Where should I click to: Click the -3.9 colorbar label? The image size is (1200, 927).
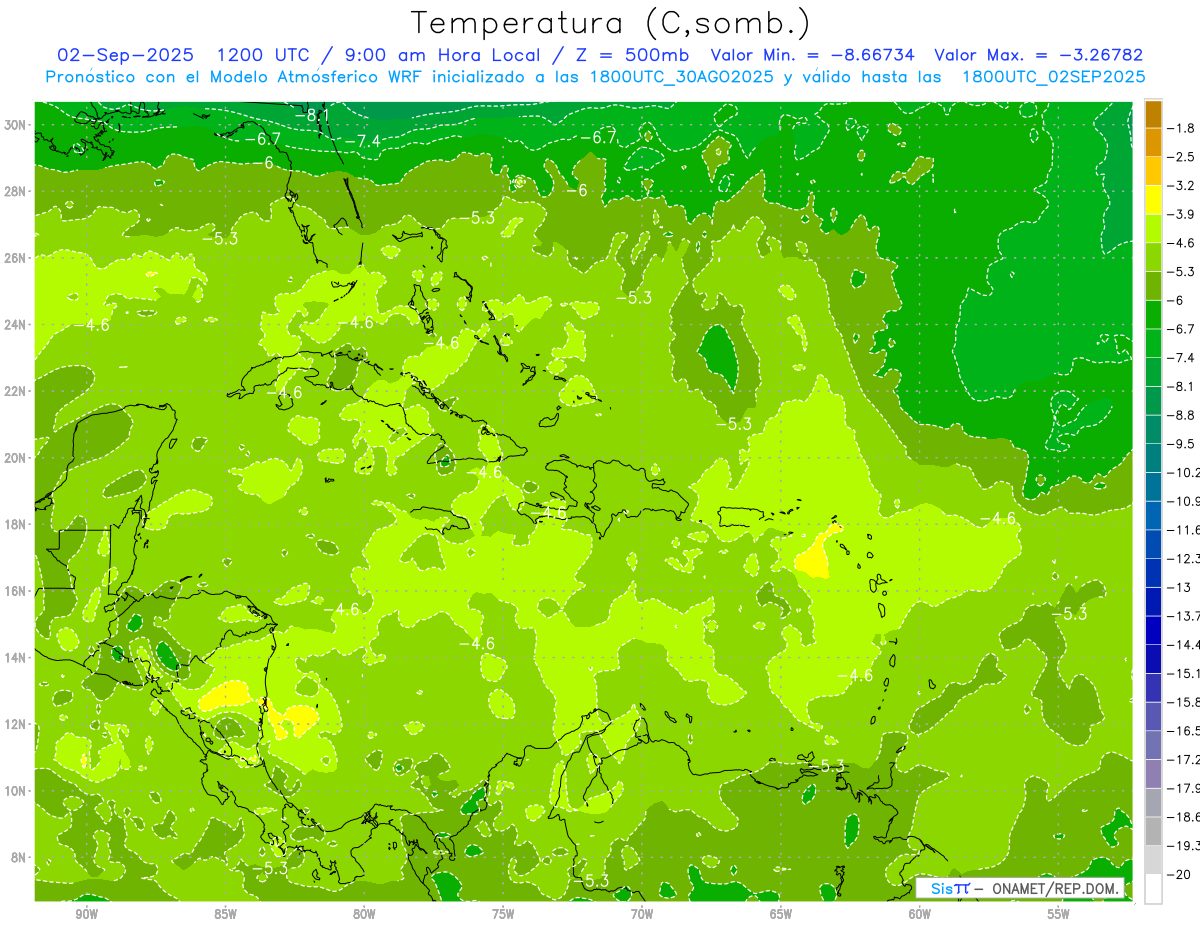1183,214
